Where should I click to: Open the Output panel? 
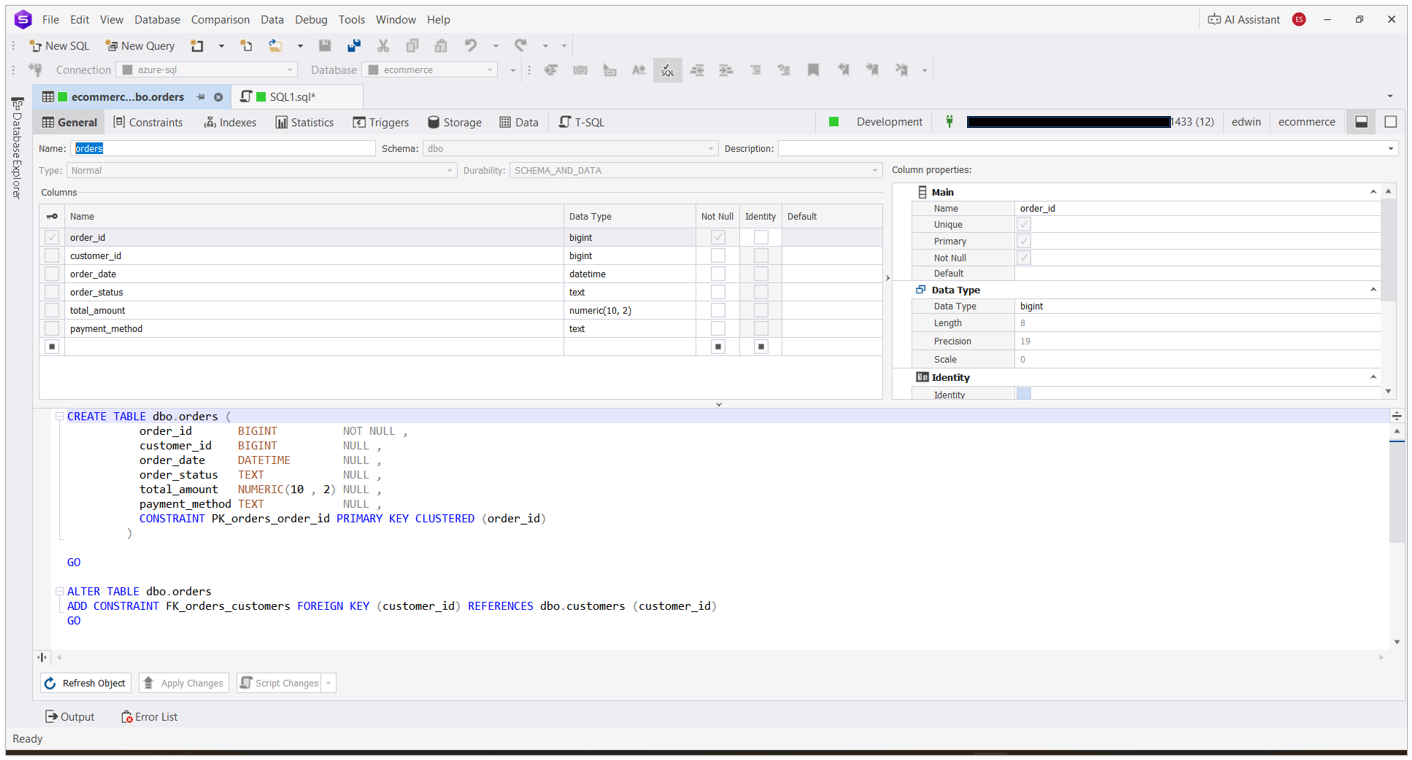tap(70, 717)
